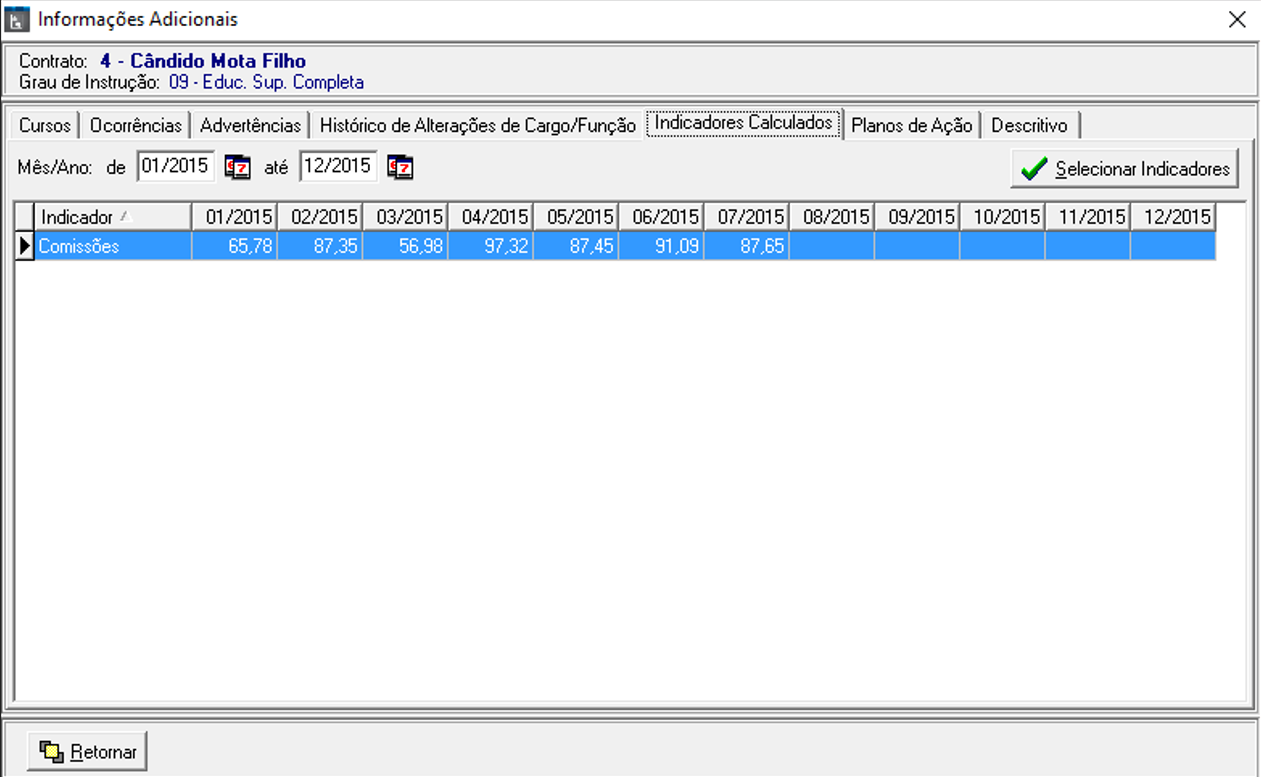Click the Retornar button
The height and width of the screenshot is (777, 1261).
[88, 752]
